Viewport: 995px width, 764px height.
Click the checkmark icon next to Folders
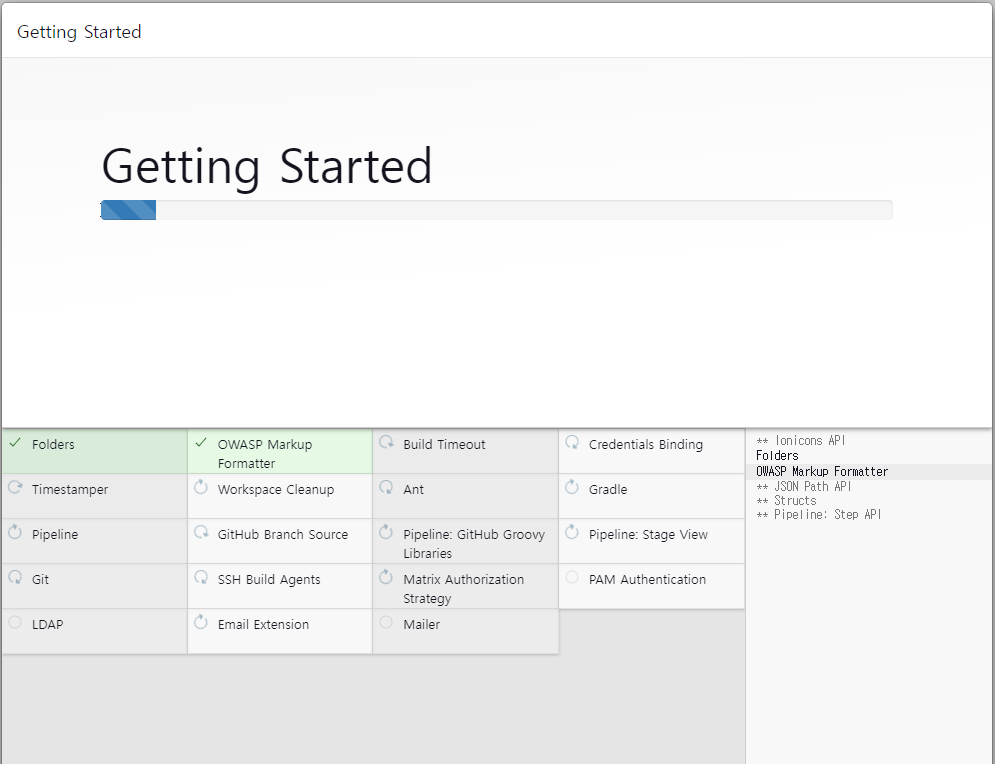coord(15,442)
